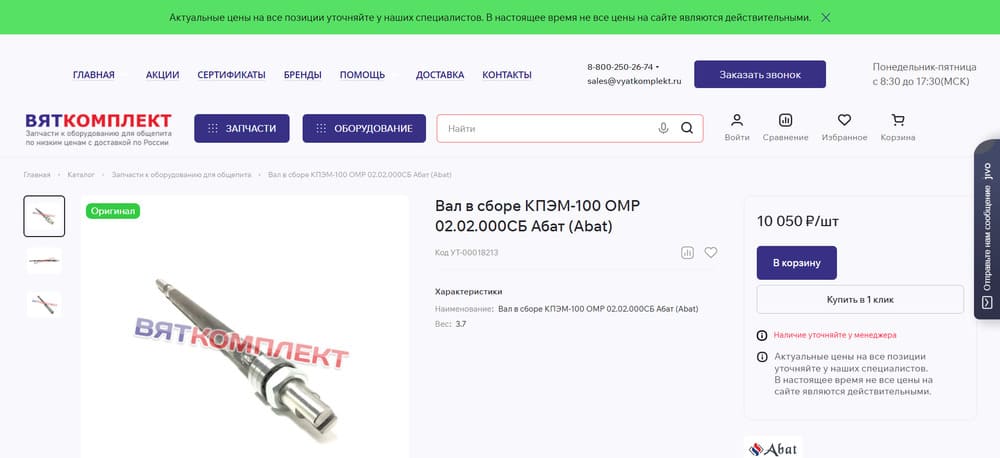This screenshot has height=458, width=1000.
Task: Click the magnifier search icon
Action: pyautogui.click(x=687, y=128)
